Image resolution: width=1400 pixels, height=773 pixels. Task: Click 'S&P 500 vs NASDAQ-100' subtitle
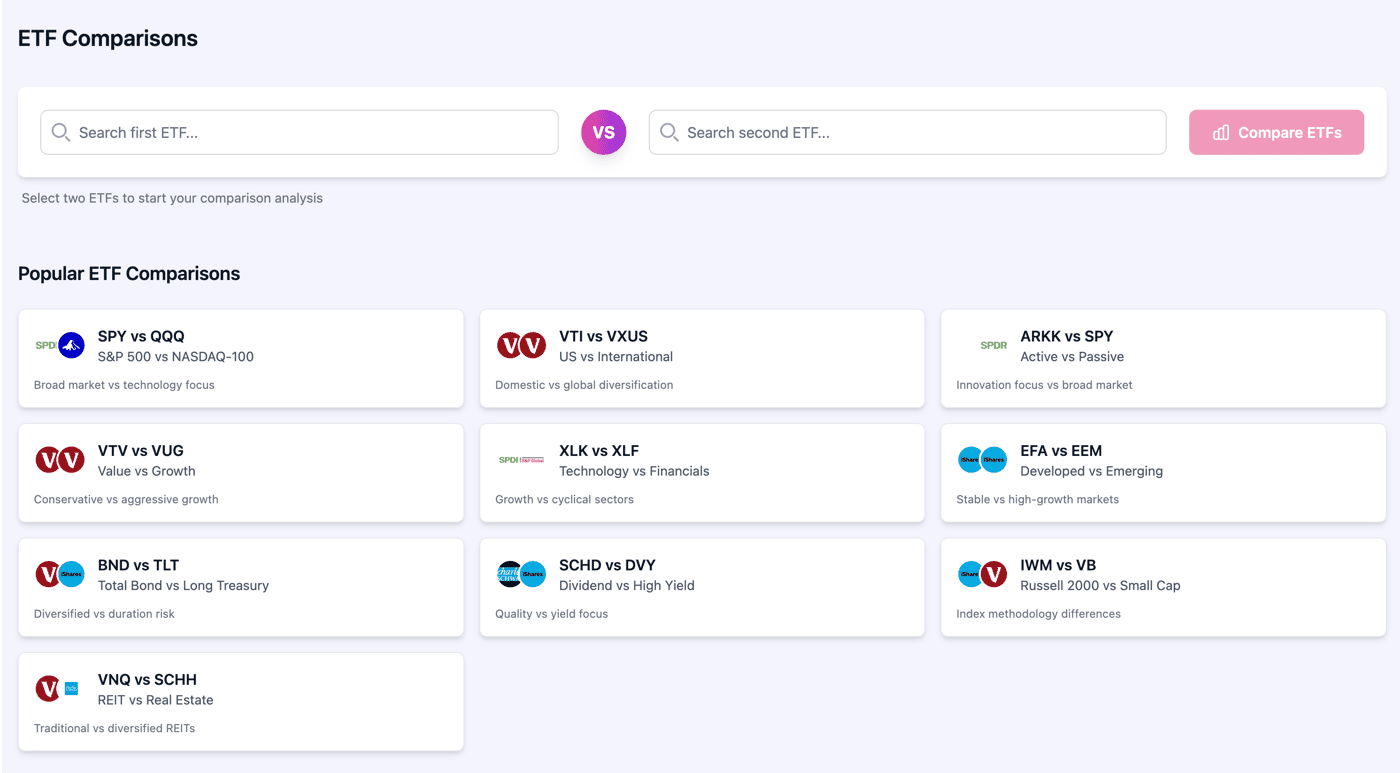[x=176, y=357]
